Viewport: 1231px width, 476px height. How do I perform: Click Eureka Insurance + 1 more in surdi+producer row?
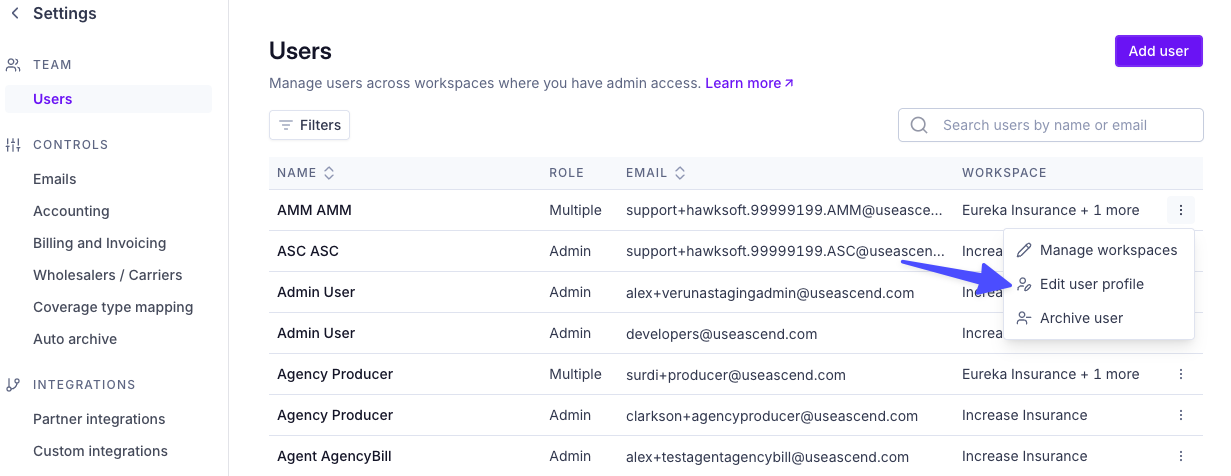pos(1050,374)
